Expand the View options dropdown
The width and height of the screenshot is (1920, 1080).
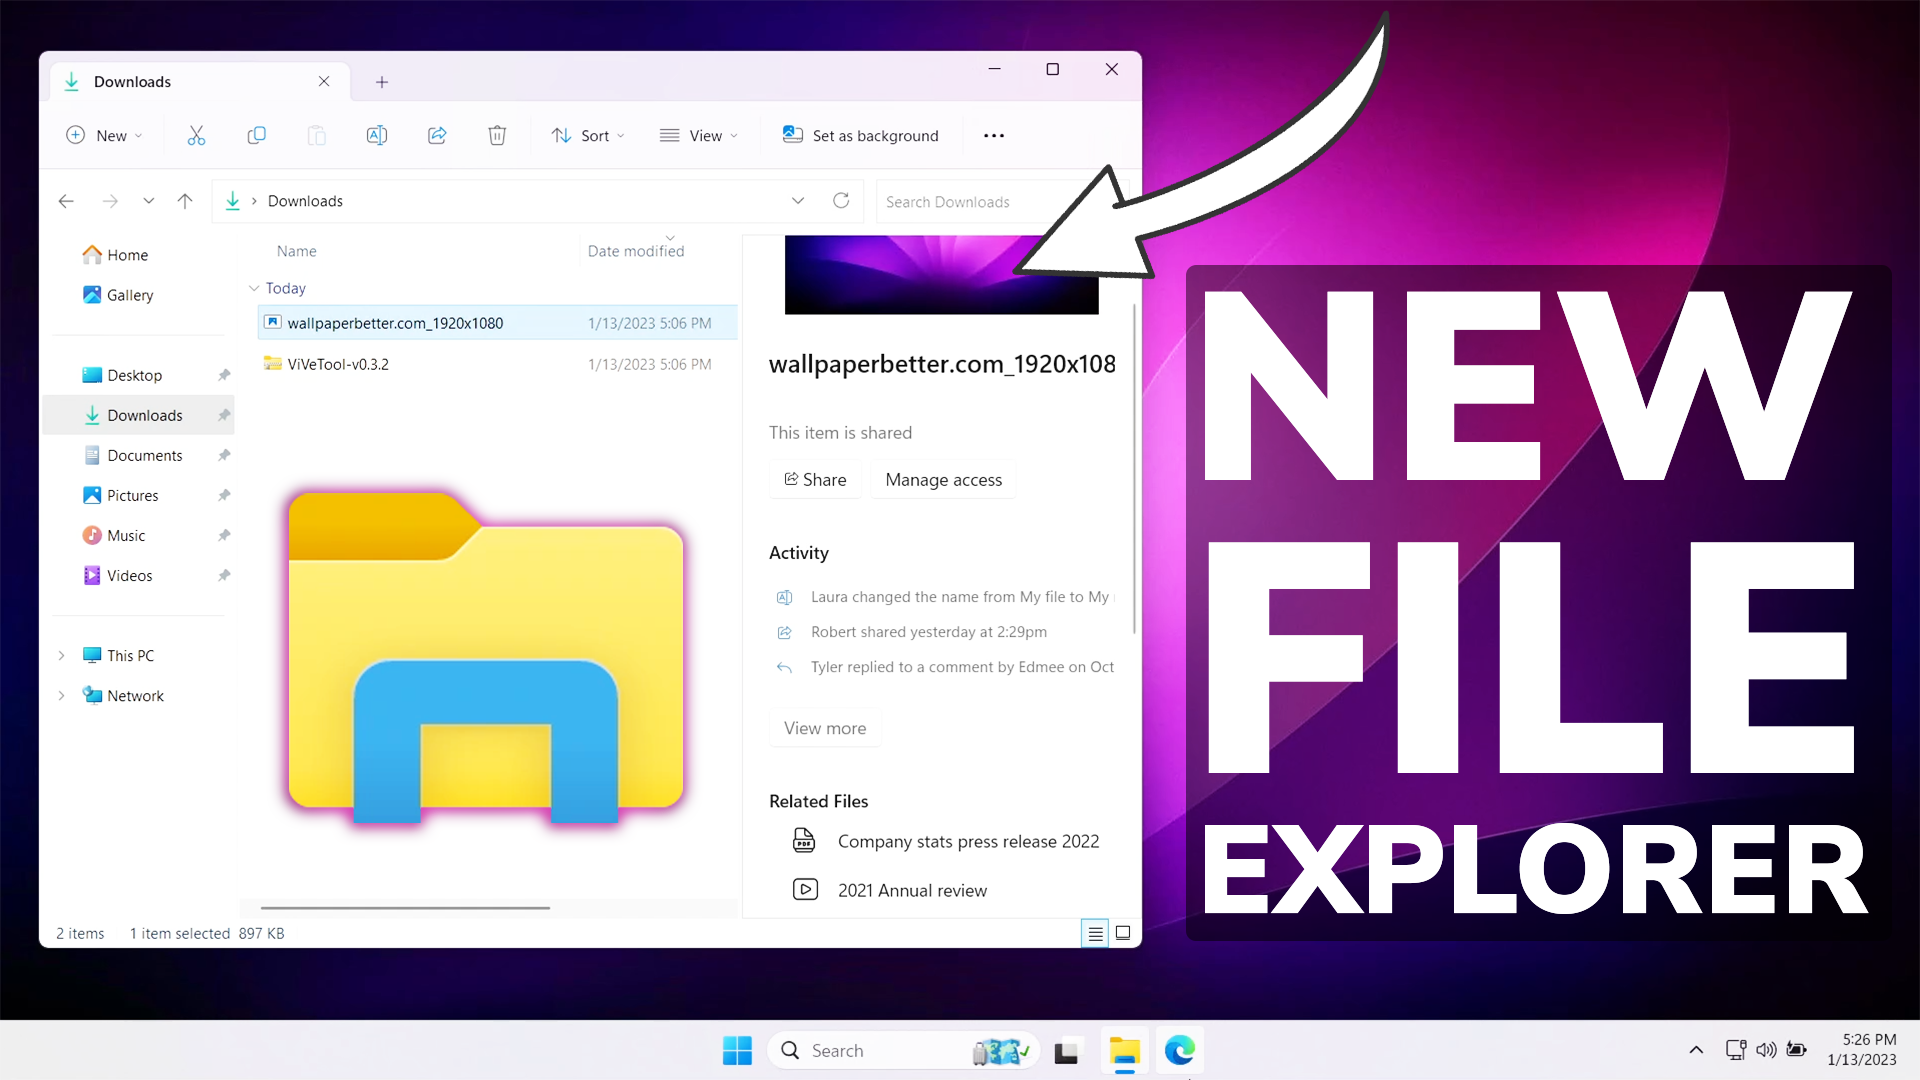click(699, 135)
